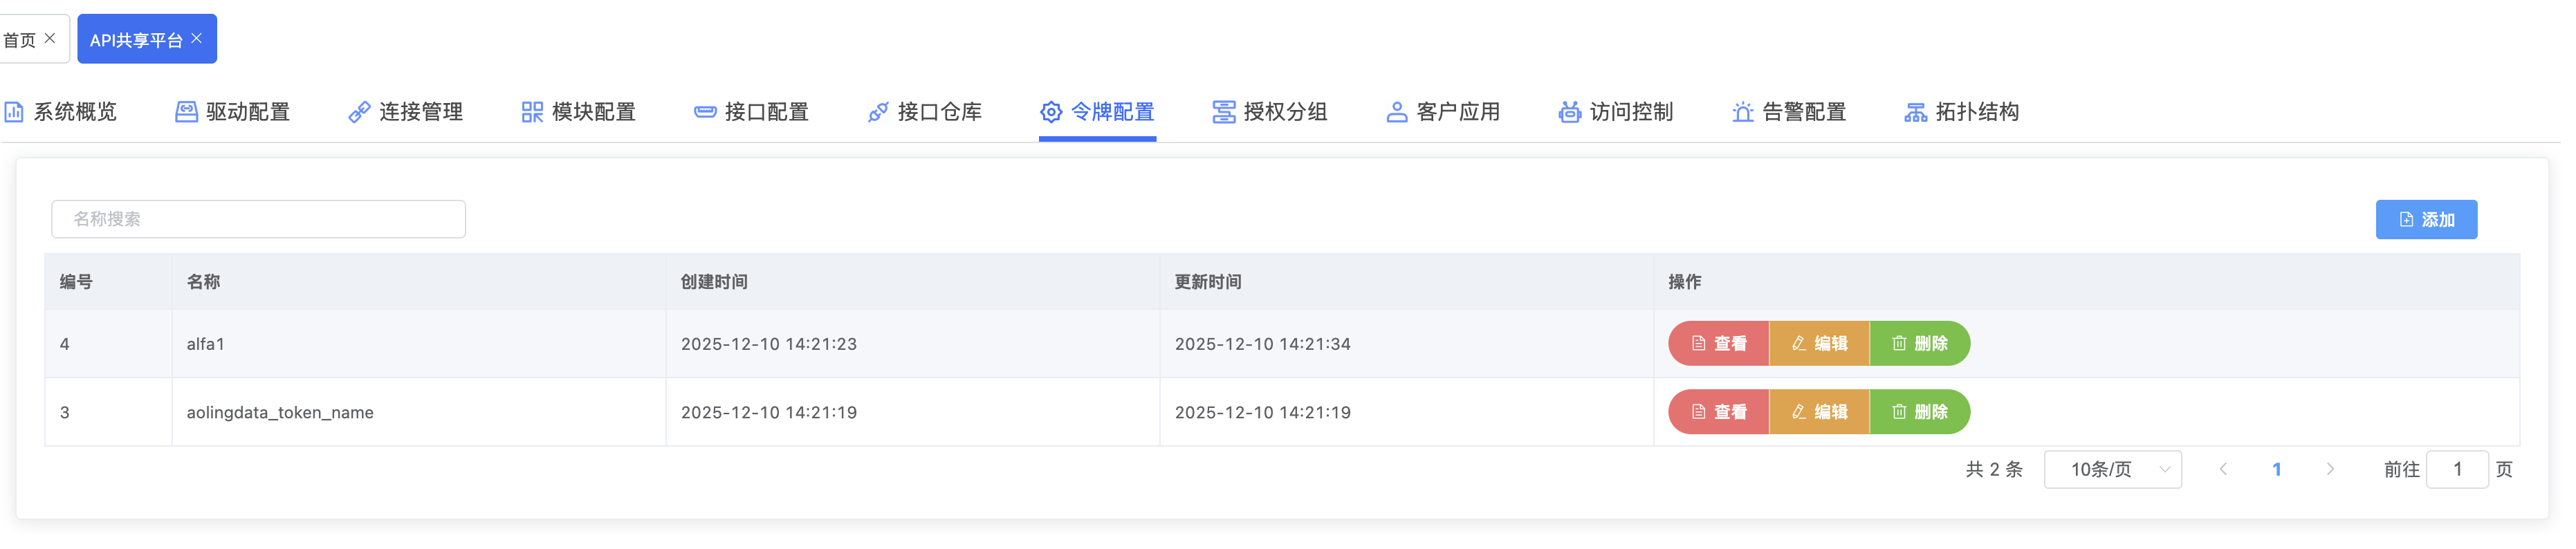2576x549 pixels.
Task: Go to previous page with left chevron
Action: coord(2223,470)
